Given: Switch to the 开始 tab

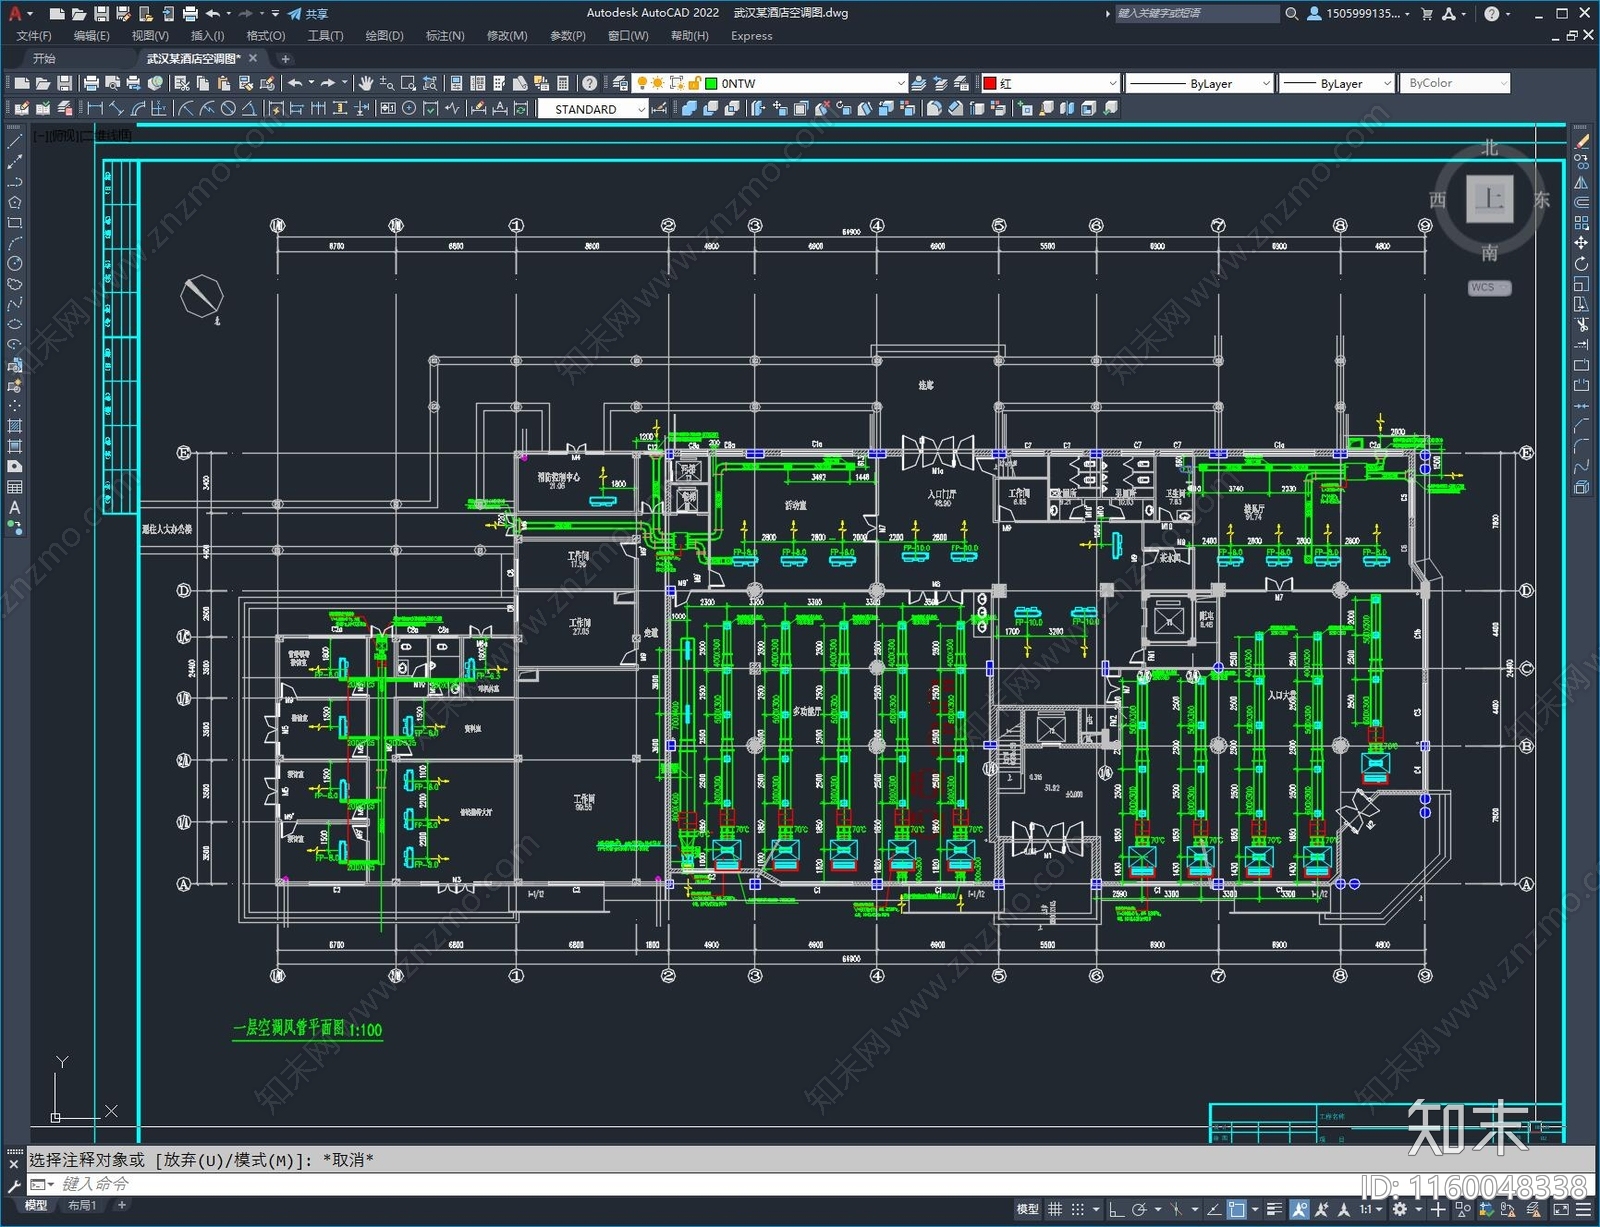Looking at the screenshot, I should [44, 58].
